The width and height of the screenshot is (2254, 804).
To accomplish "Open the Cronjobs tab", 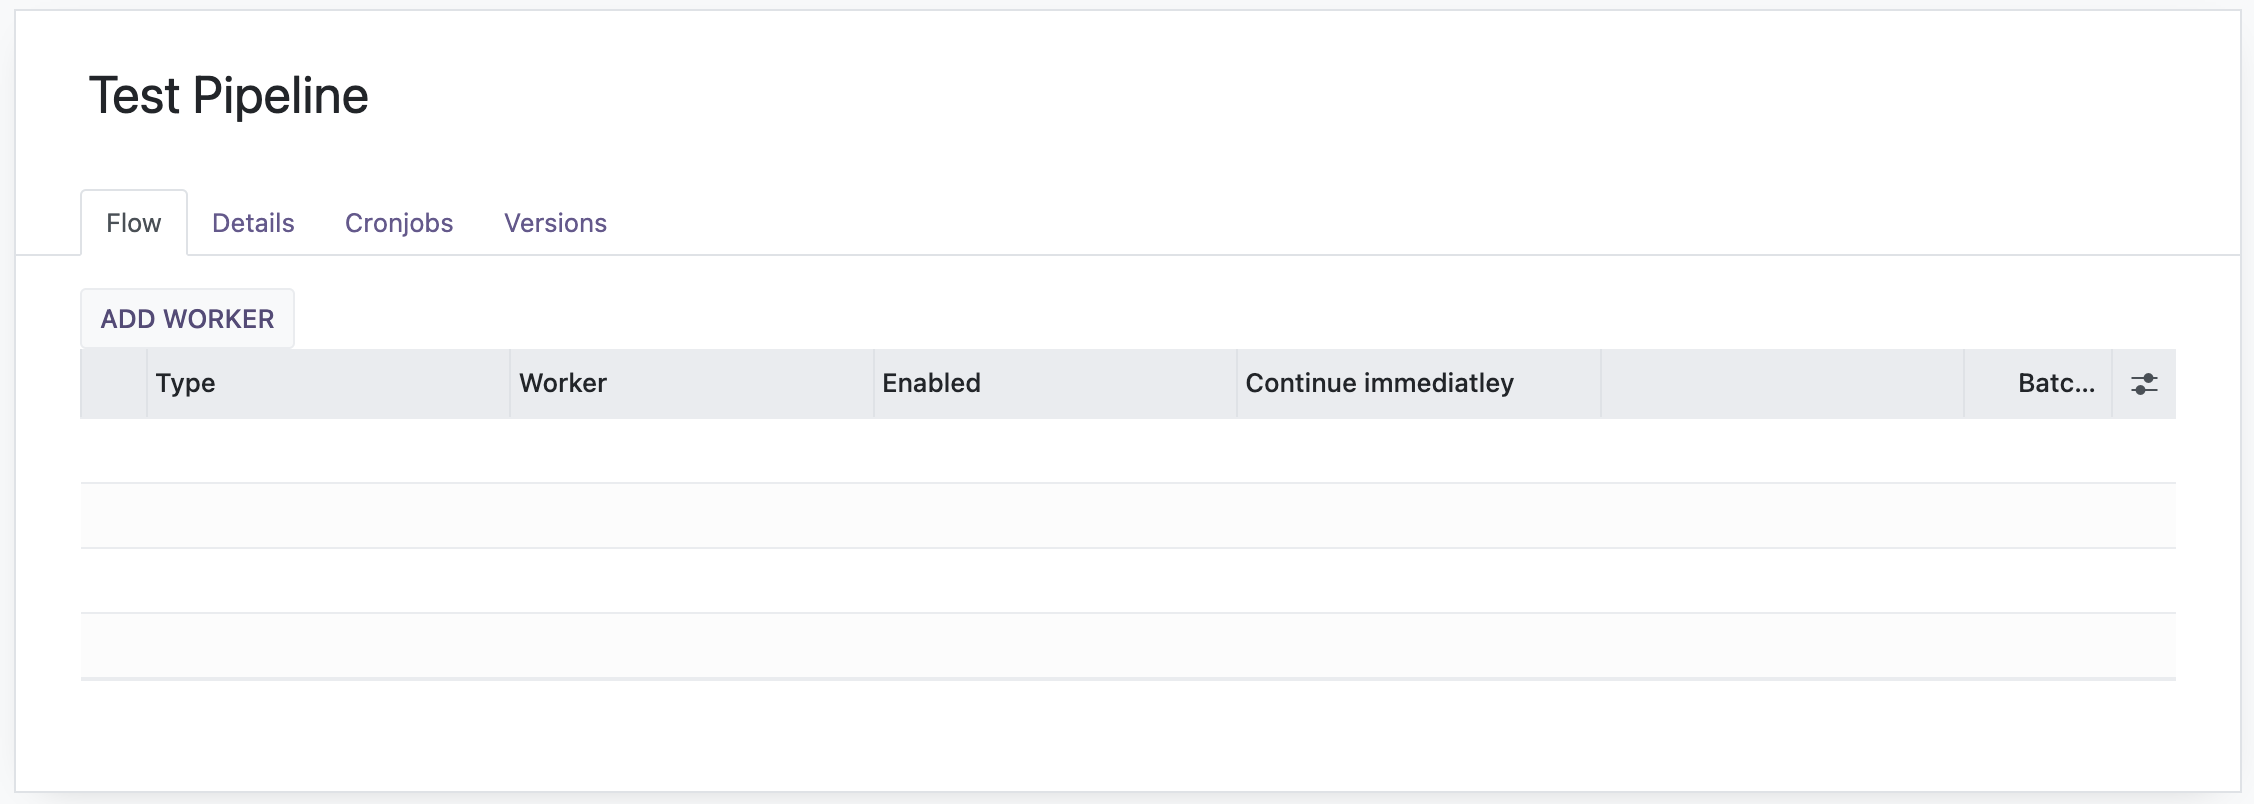I will (399, 223).
